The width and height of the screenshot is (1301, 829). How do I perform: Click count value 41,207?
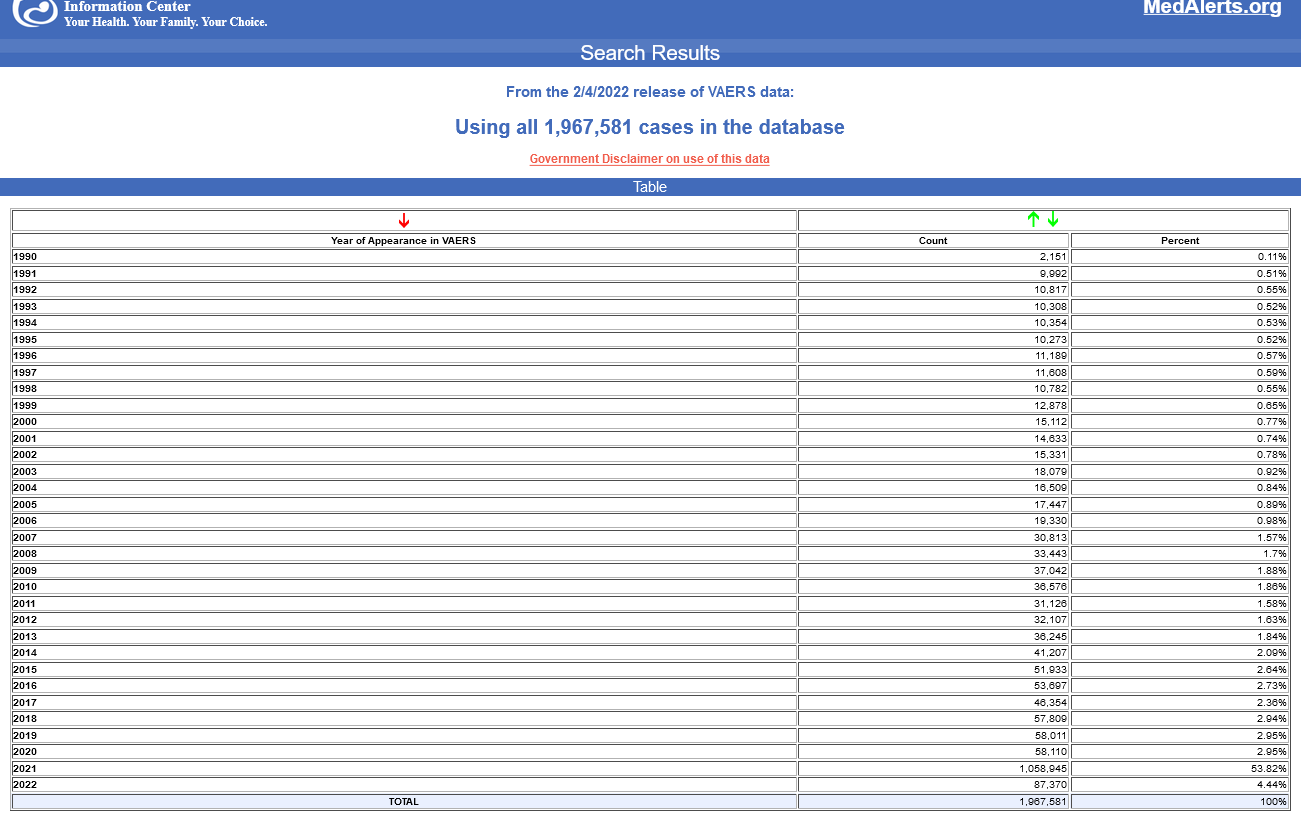point(1051,653)
